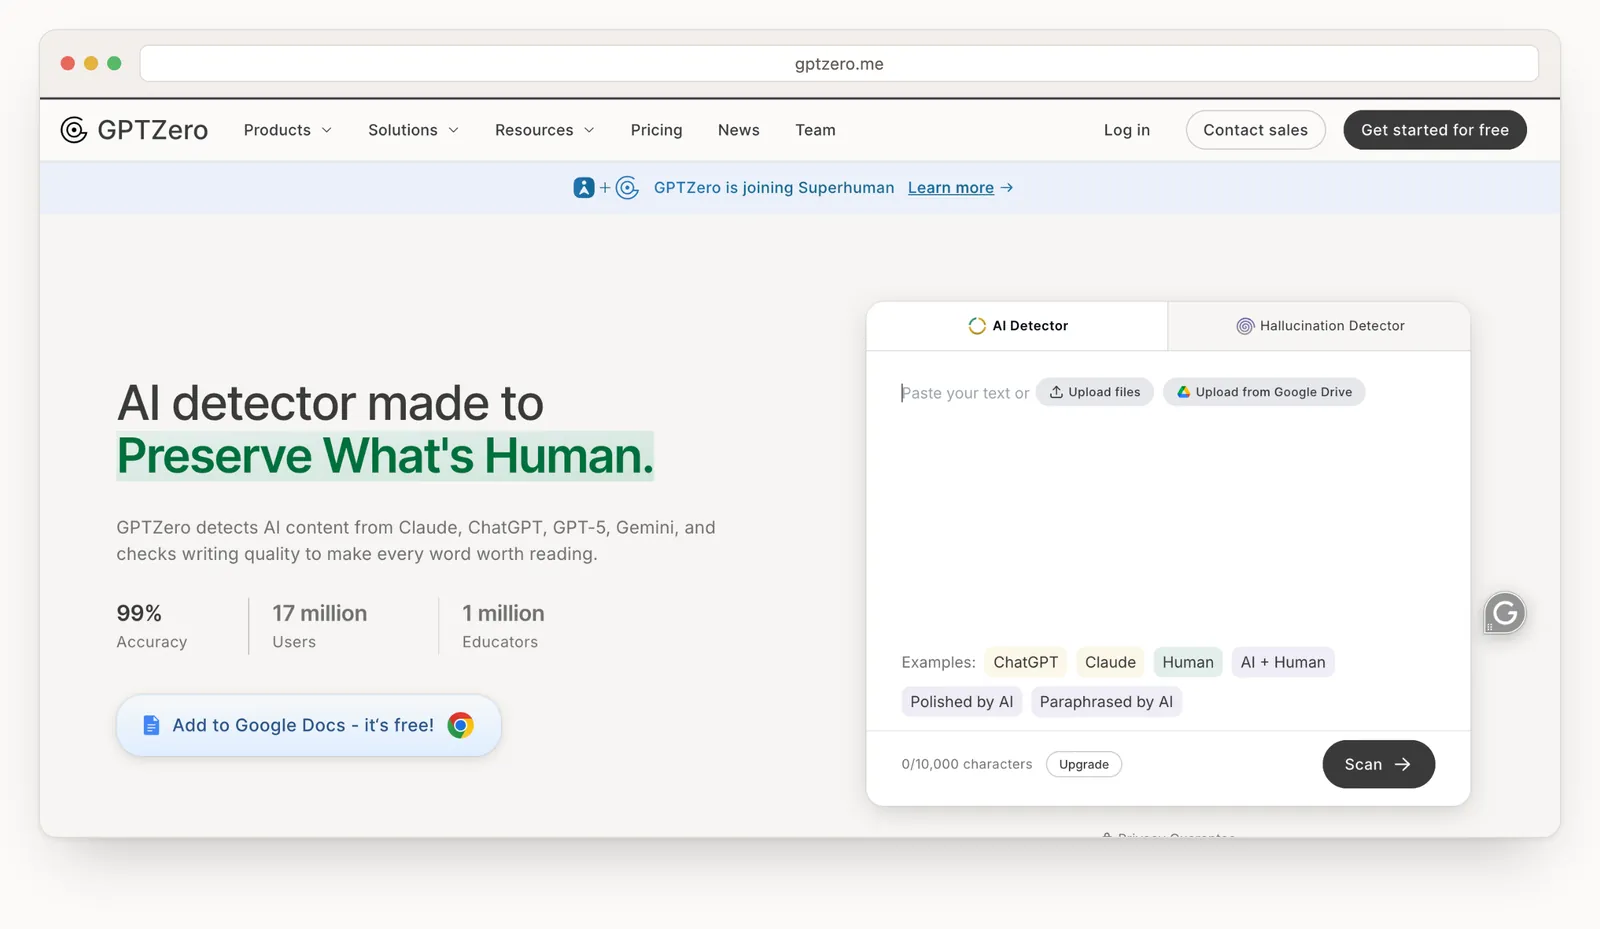The image size is (1600, 929).
Task: Switch to the AI Detector tab
Action: 1017,326
